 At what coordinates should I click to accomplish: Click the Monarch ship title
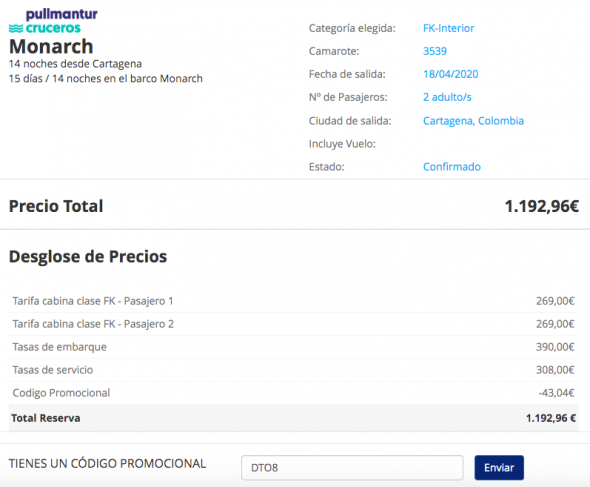51,47
